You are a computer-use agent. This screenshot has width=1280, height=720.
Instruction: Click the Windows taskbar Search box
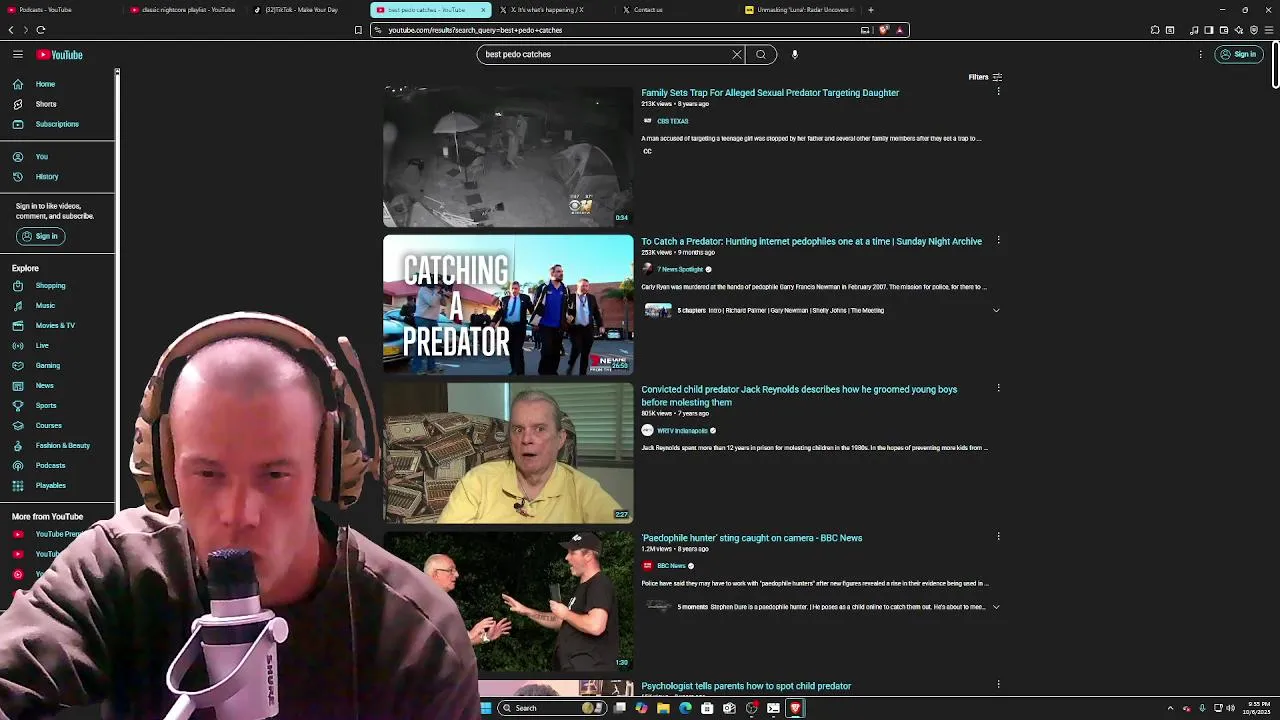[552, 708]
